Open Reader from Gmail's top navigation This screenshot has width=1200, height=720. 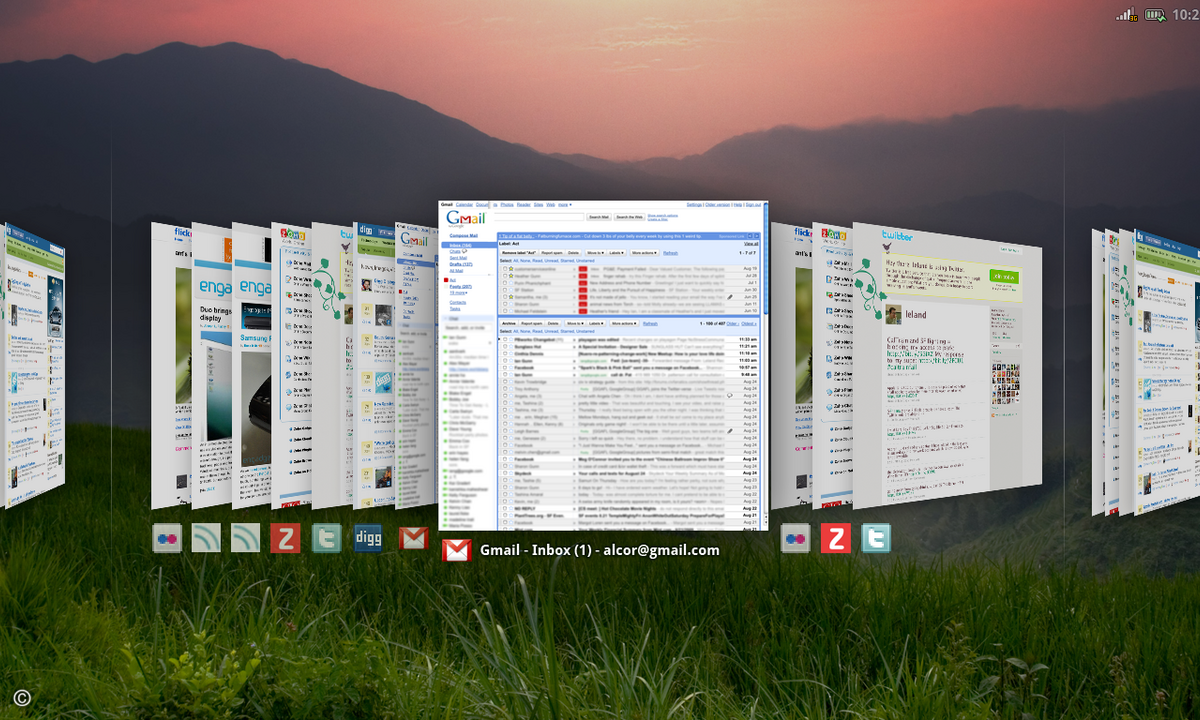click(x=523, y=205)
